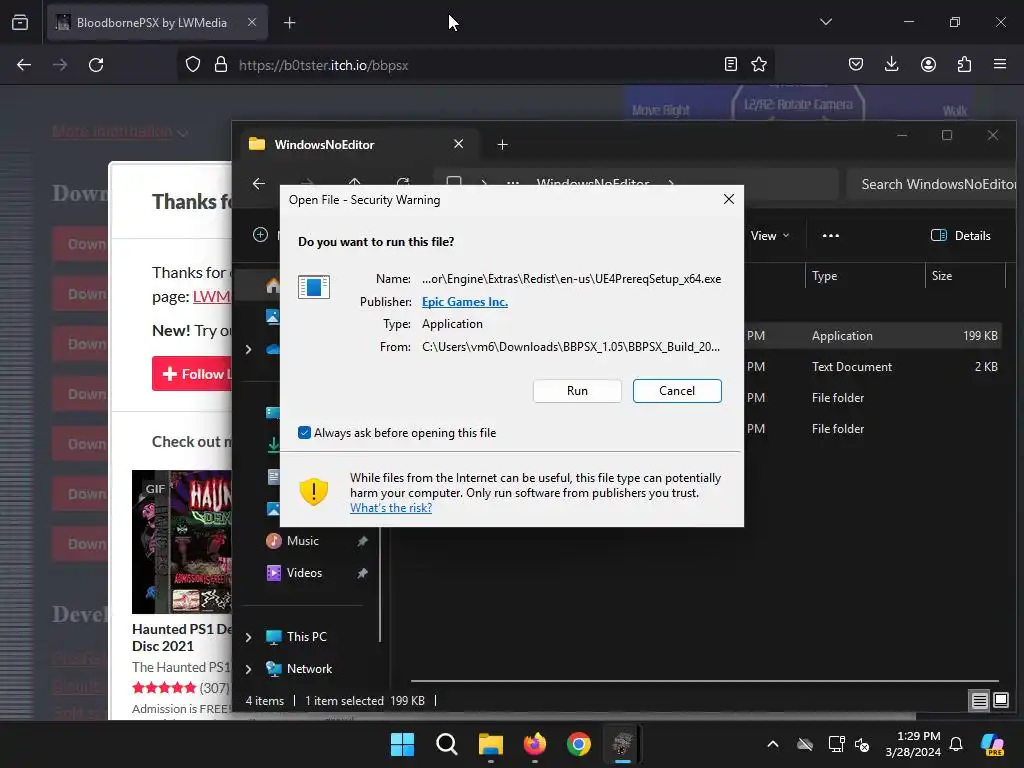Open the Pocket save icon
The height and width of the screenshot is (768, 1024).
(x=856, y=64)
